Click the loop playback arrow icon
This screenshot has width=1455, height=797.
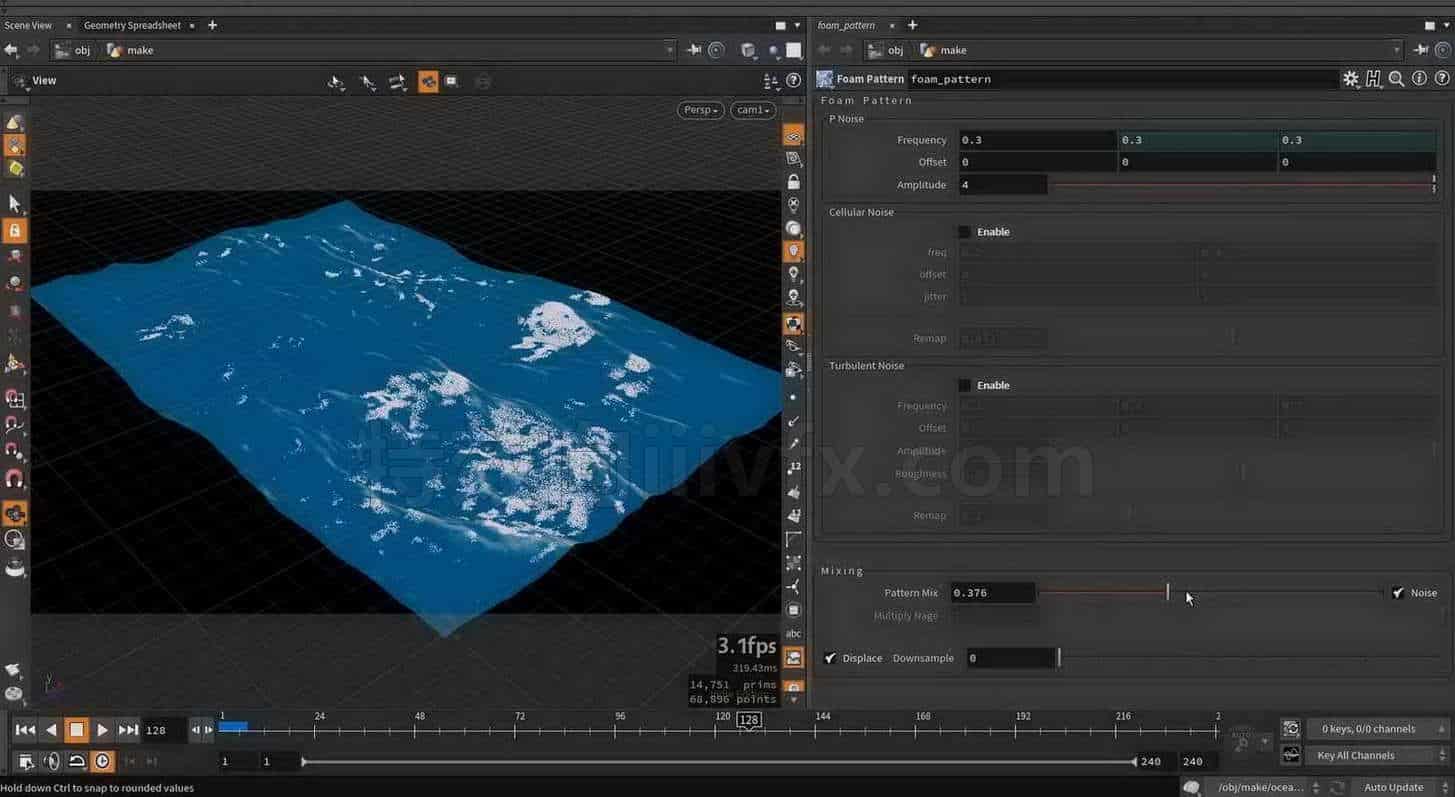pyautogui.click(x=77, y=761)
